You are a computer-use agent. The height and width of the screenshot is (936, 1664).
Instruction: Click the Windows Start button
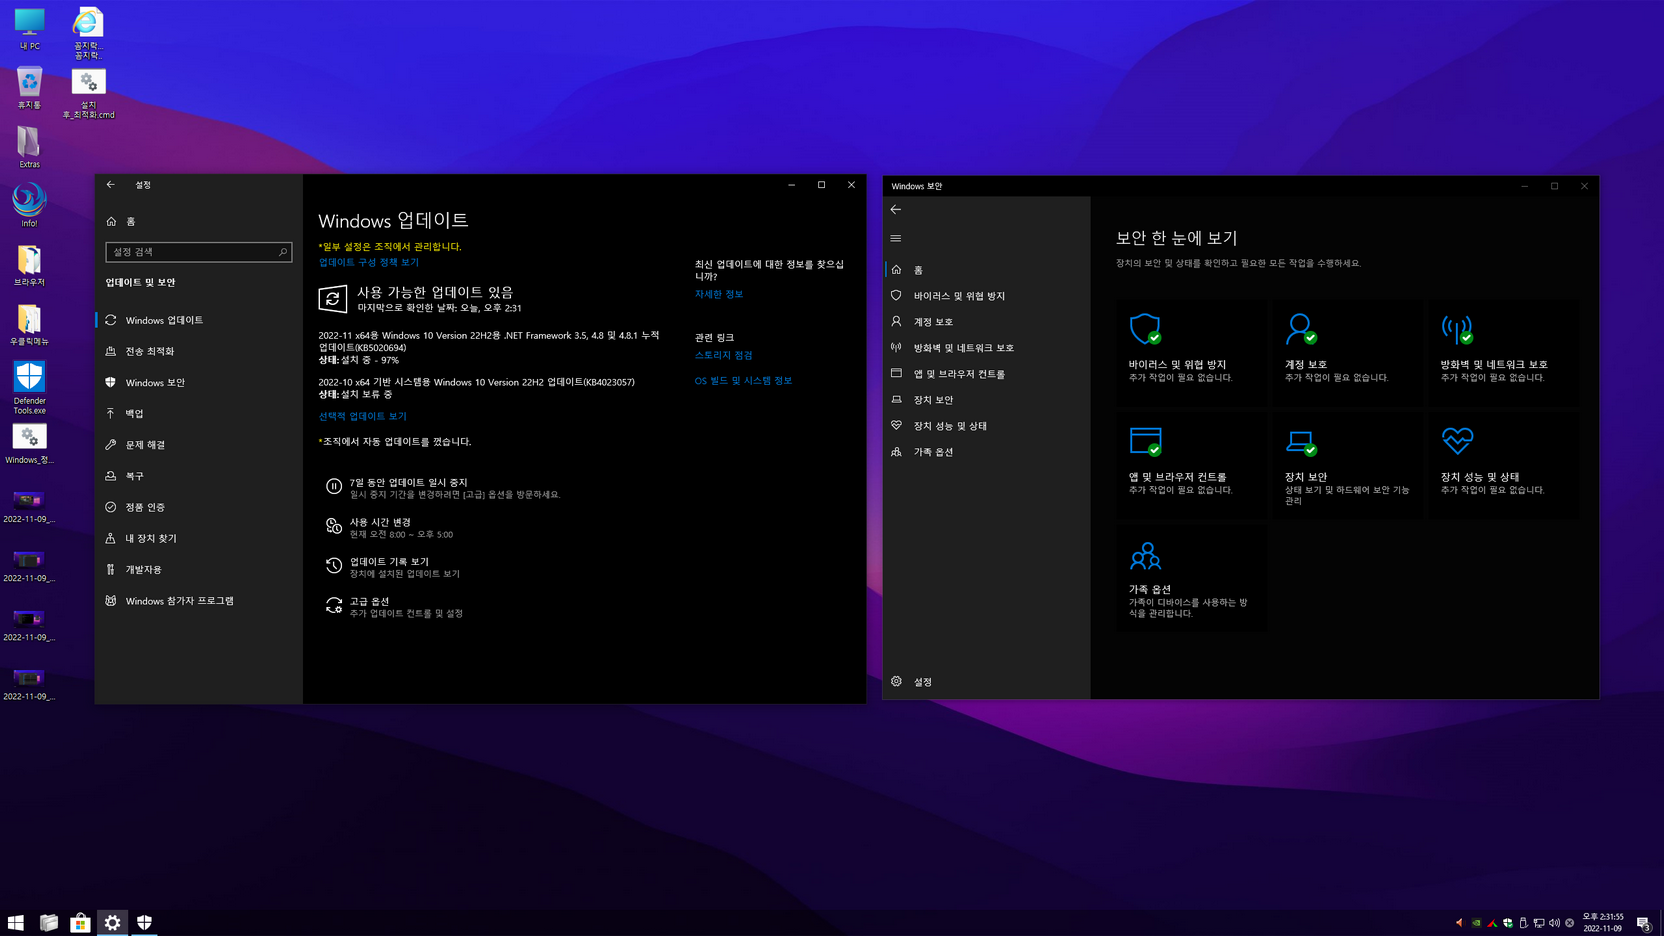(x=16, y=922)
